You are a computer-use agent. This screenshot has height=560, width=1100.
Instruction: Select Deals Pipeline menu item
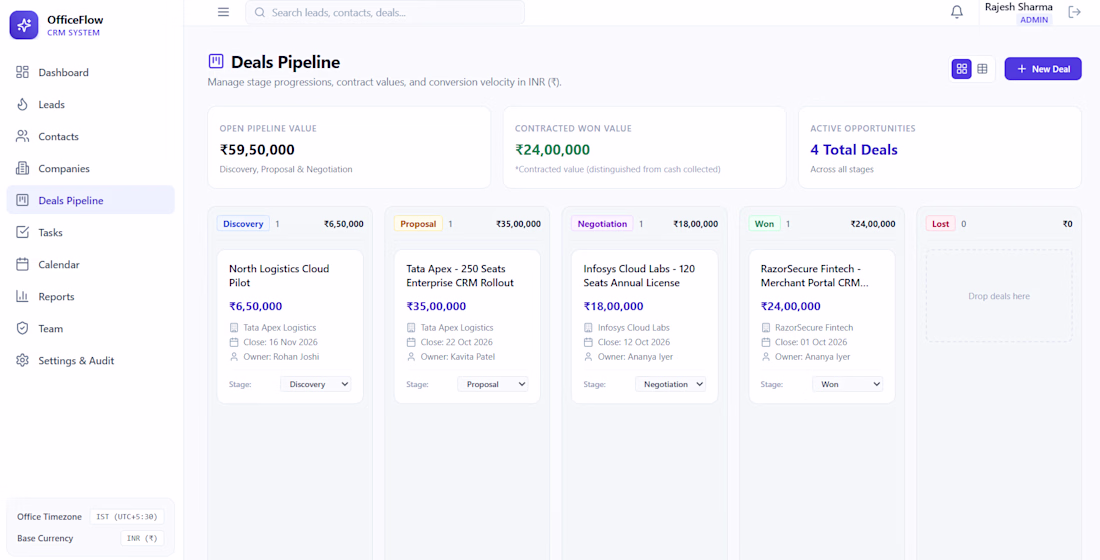[90, 200]
